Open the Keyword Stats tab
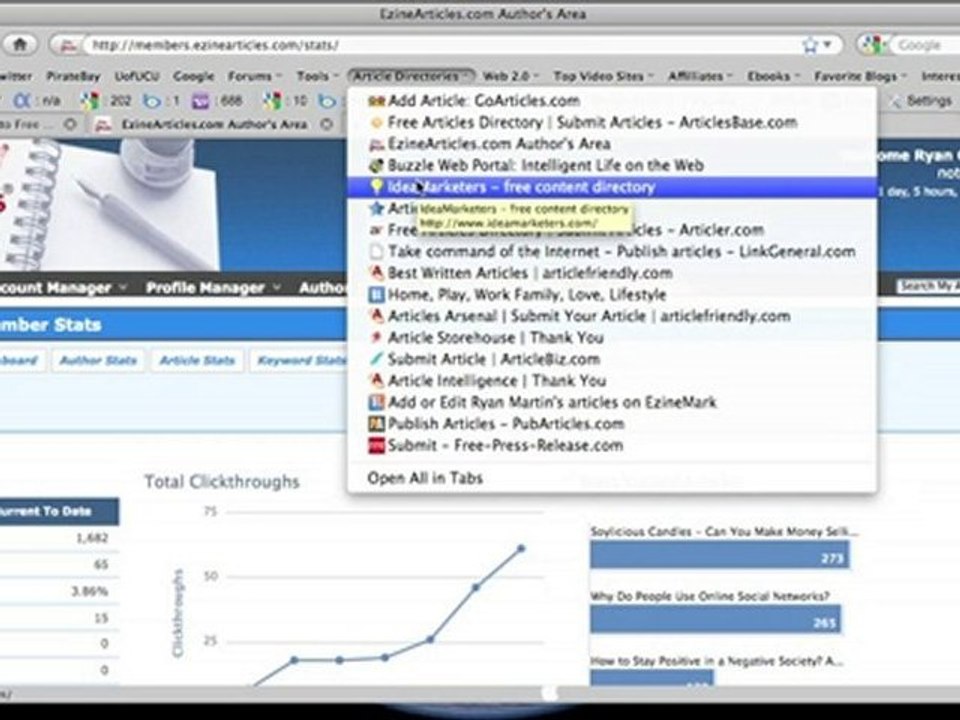This screenshot has height=720, width=960. pos(299,360)
